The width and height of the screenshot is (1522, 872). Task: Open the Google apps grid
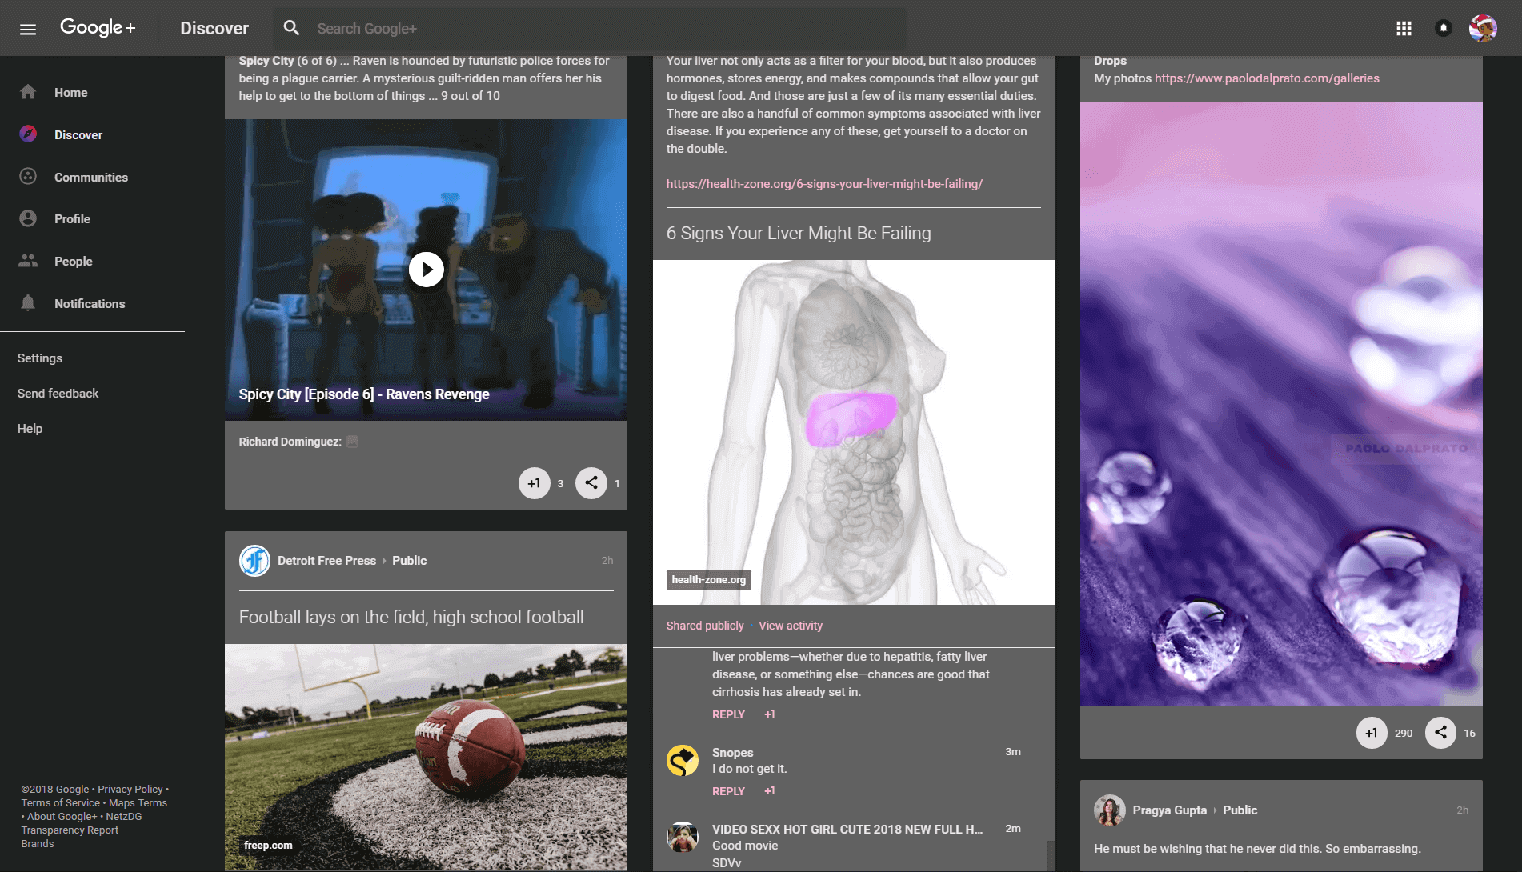pyautogui.click(x=1404, y=28)
